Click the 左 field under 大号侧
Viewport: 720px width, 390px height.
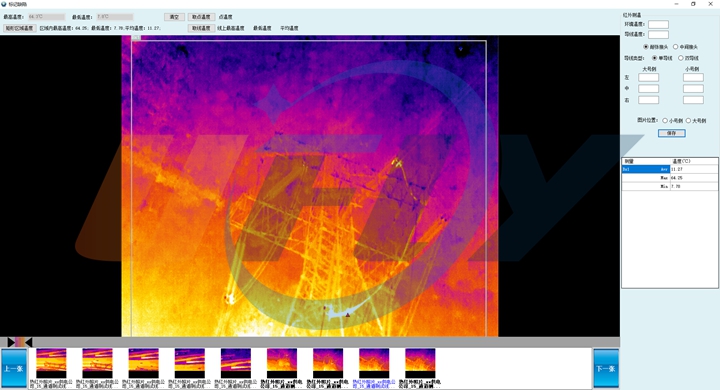648,78
